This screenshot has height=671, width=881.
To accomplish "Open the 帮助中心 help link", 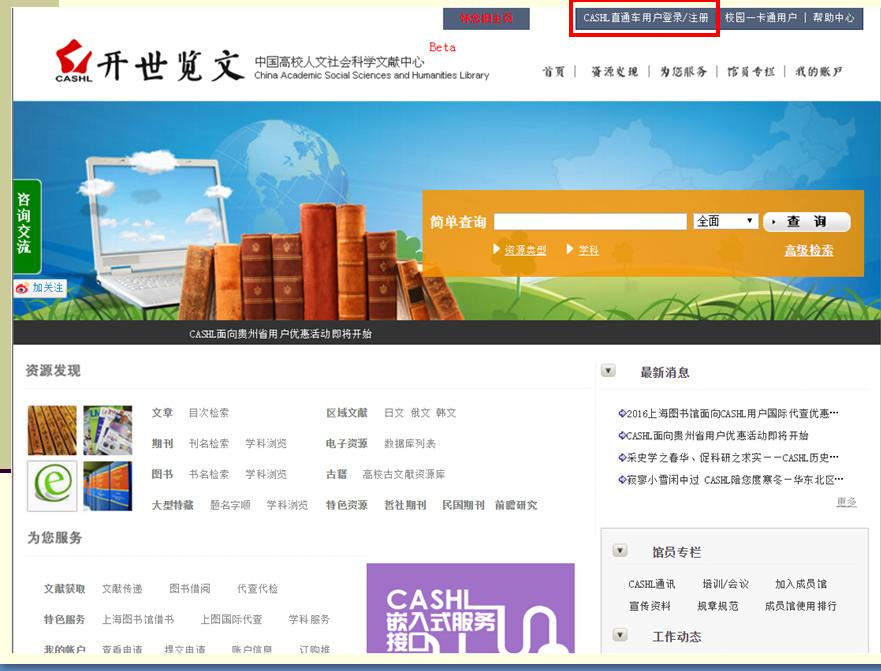I will (833, 18).
